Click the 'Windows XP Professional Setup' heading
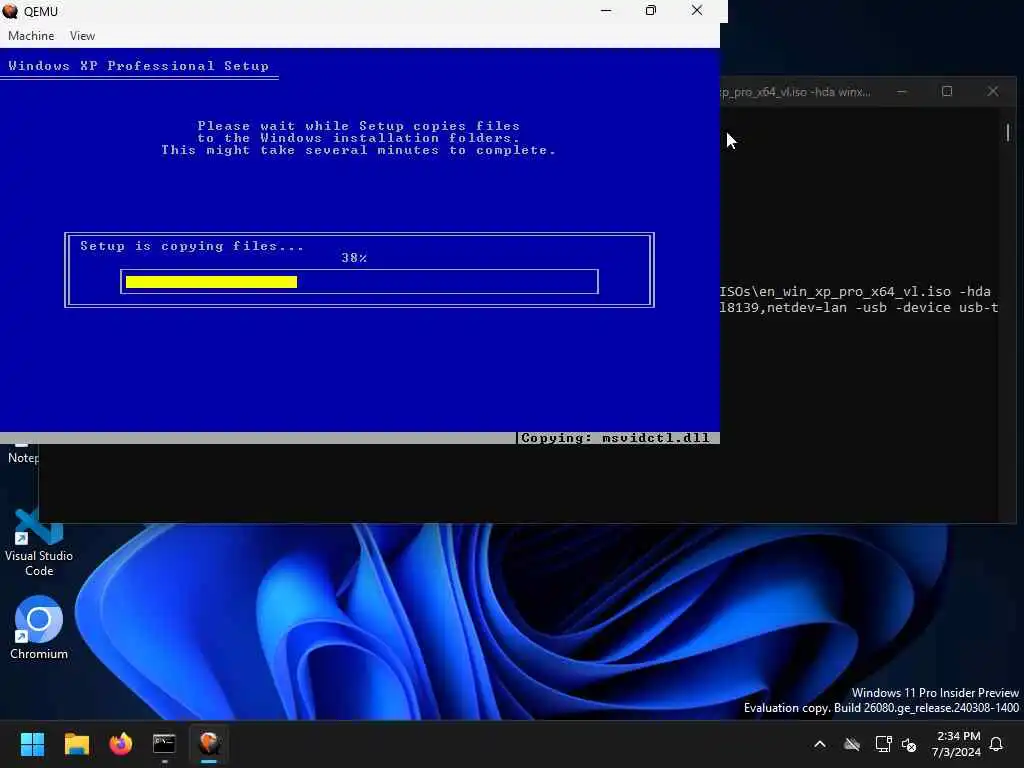The height and width of the screenshot is (768, 1024). click(138, 66)
